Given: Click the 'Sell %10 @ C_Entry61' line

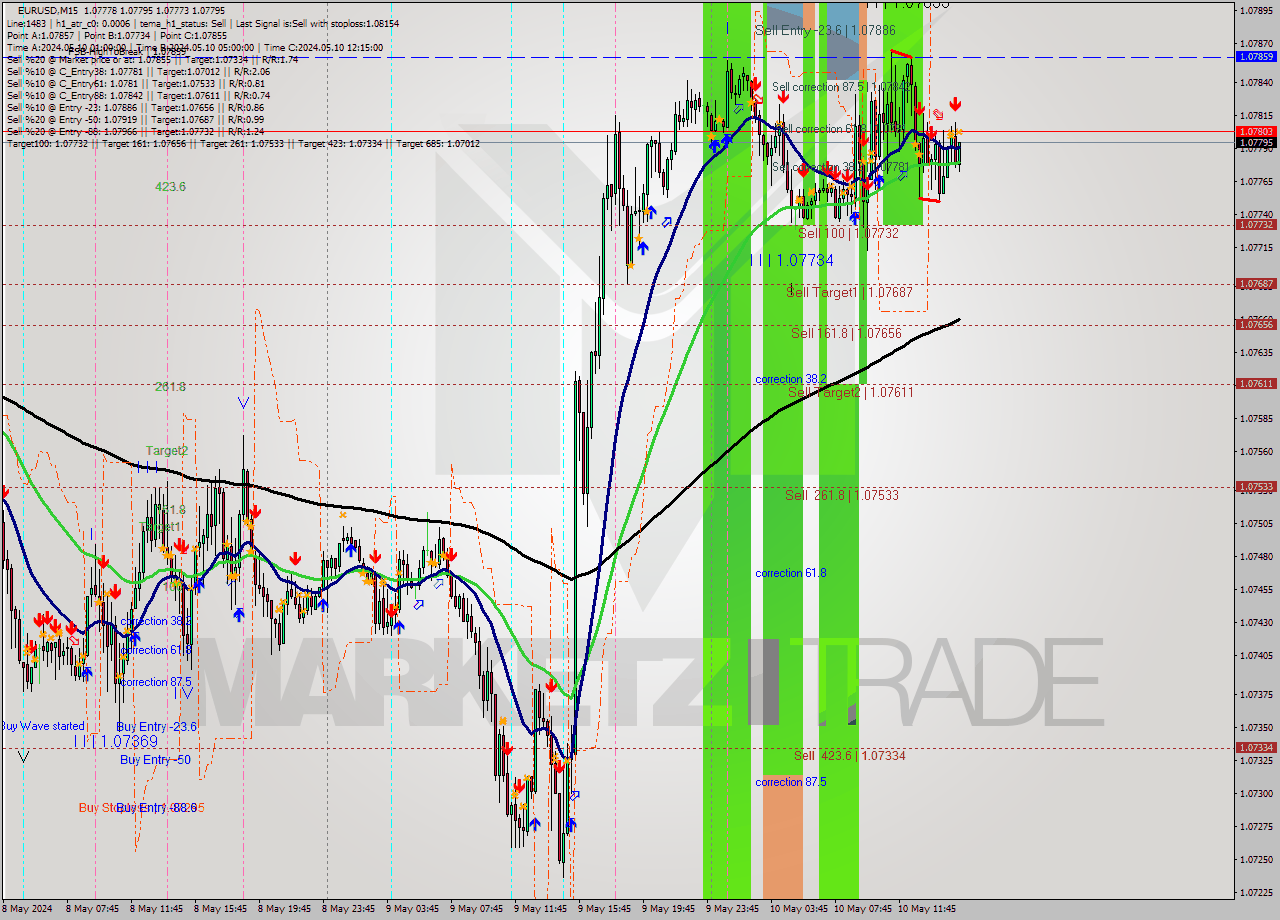Looking at the screenshot, I should [x=136, y=83].
